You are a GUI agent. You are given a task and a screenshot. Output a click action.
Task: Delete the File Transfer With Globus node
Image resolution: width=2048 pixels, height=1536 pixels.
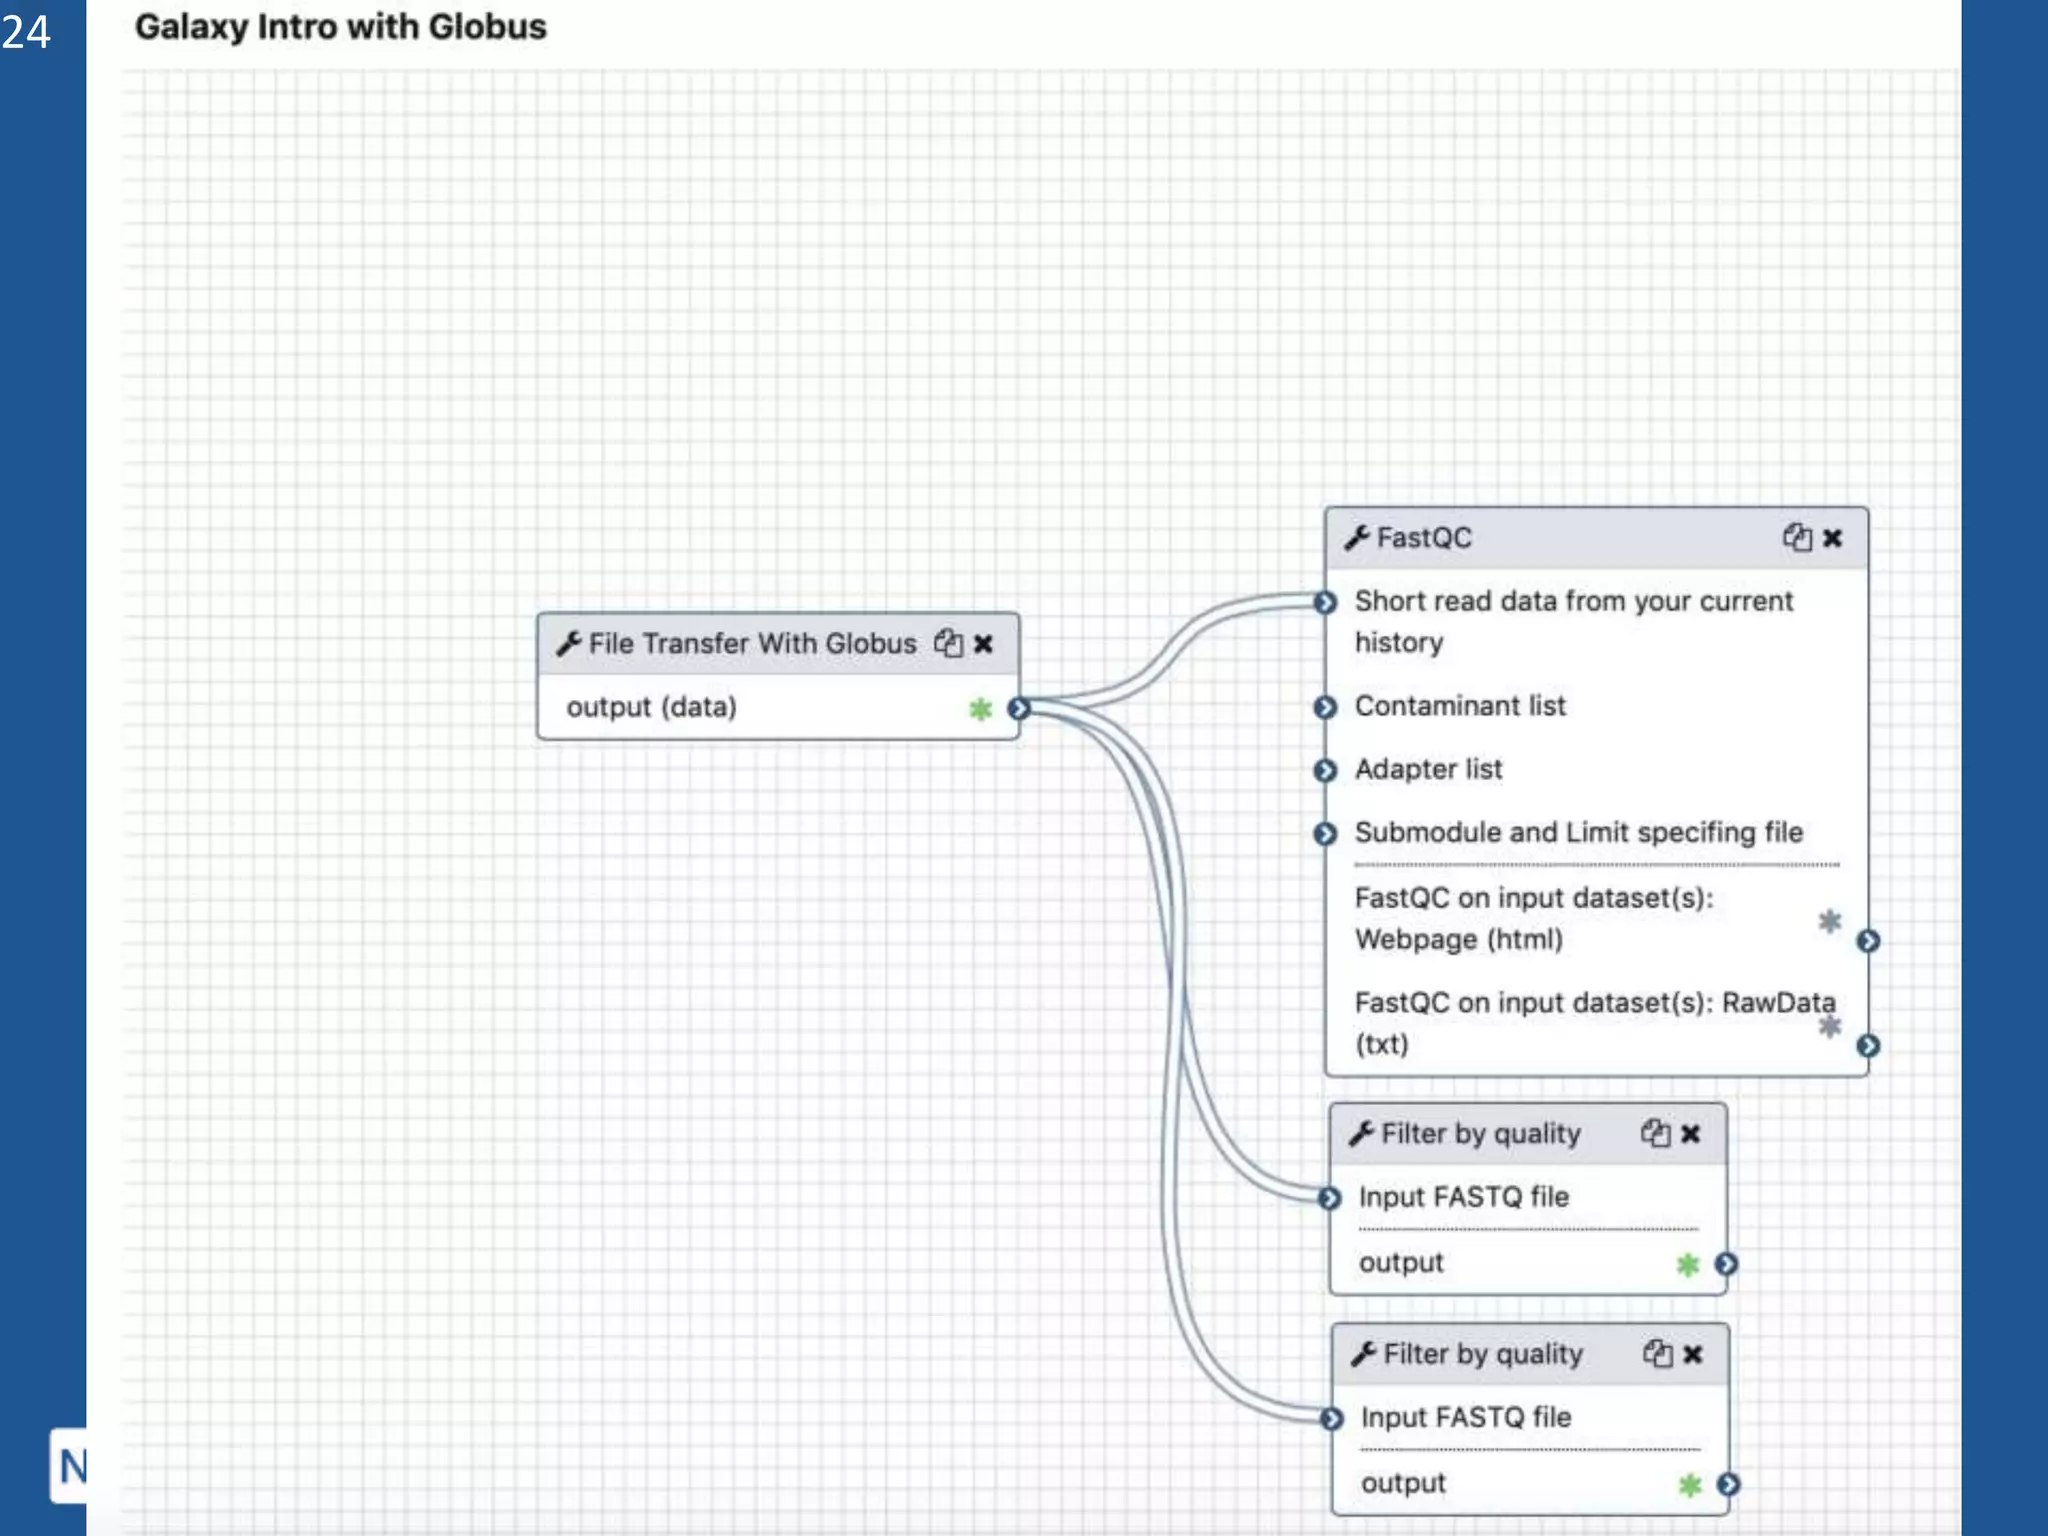[x=983, y=643]
